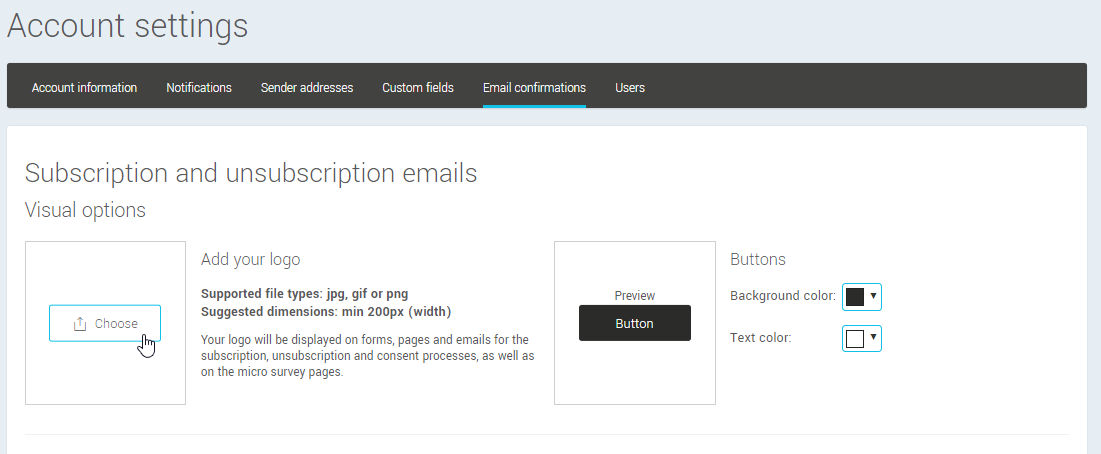Click the upload icon inside the Choose button

(x=80, y=324)
